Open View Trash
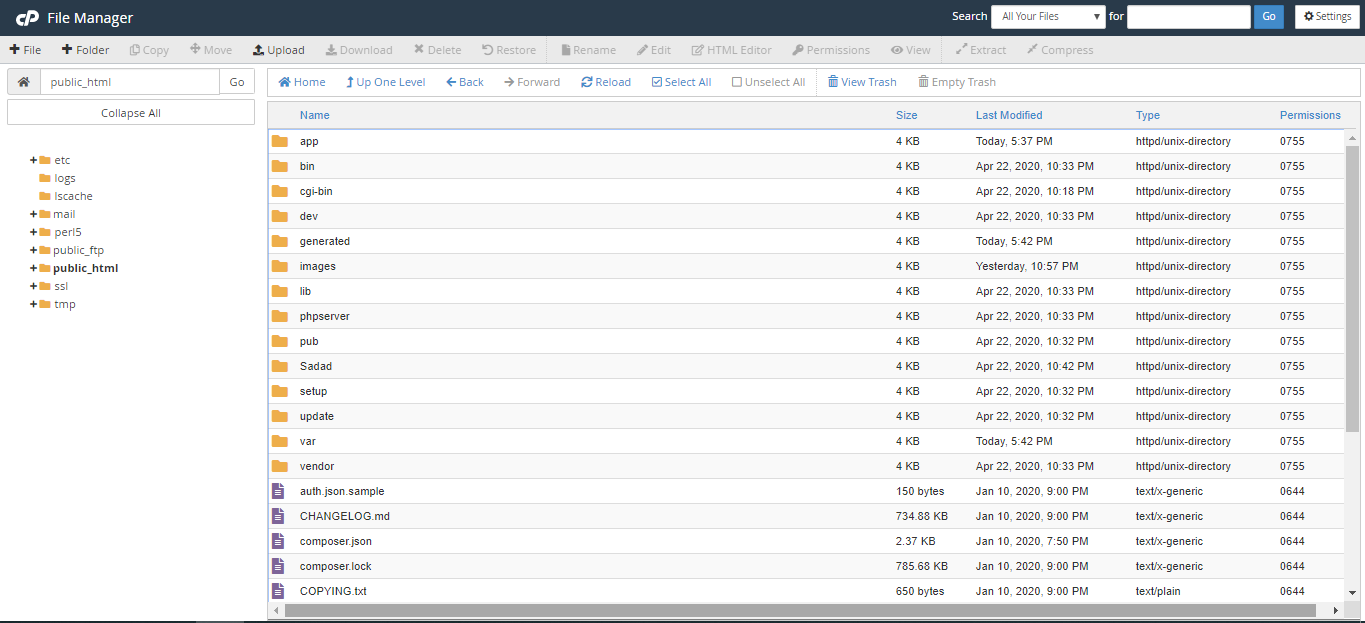Image resolution: width=1365 pixels, height=623 pixels. (861, 82)
